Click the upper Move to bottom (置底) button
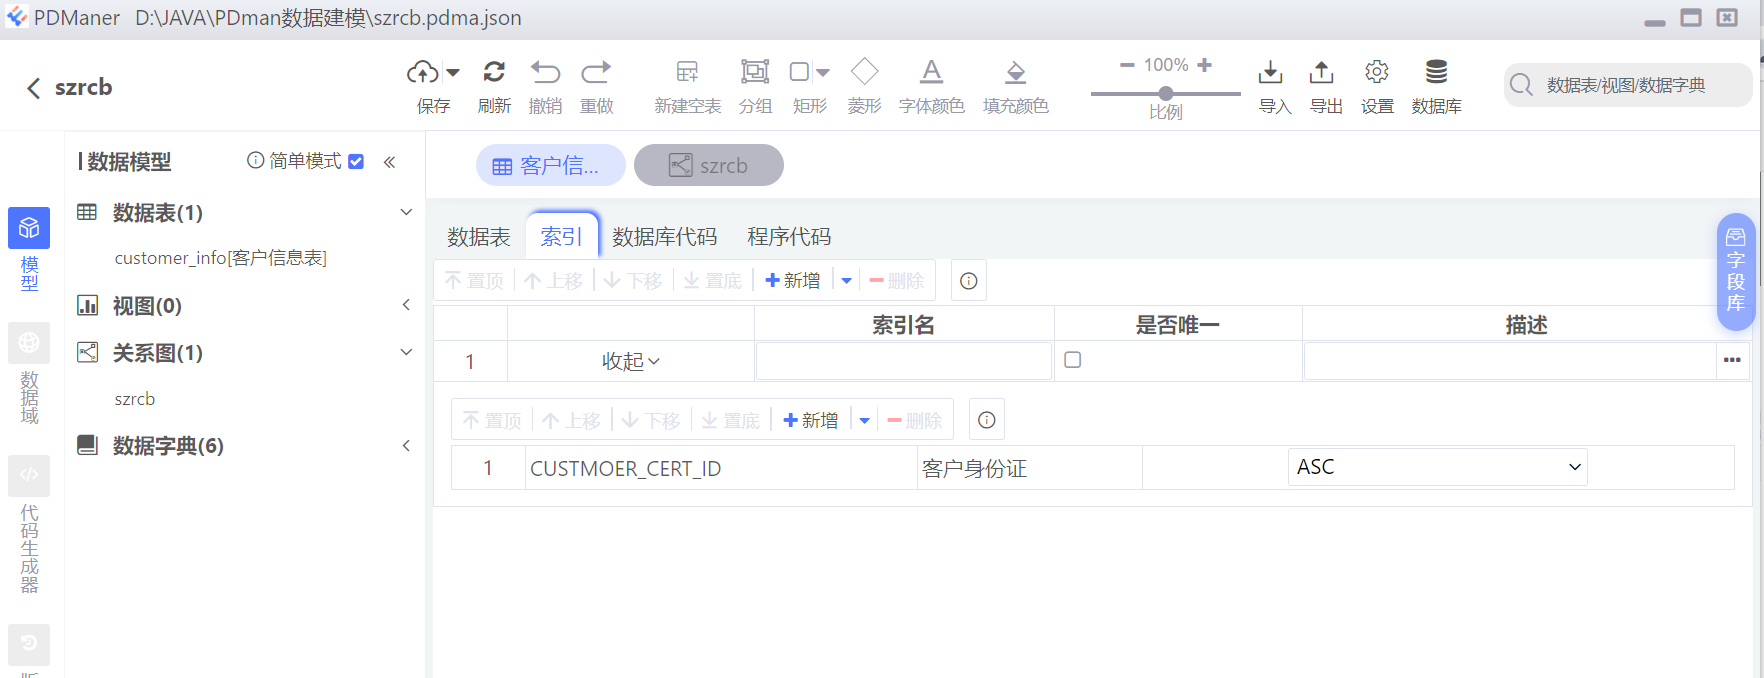 [713, 281]
